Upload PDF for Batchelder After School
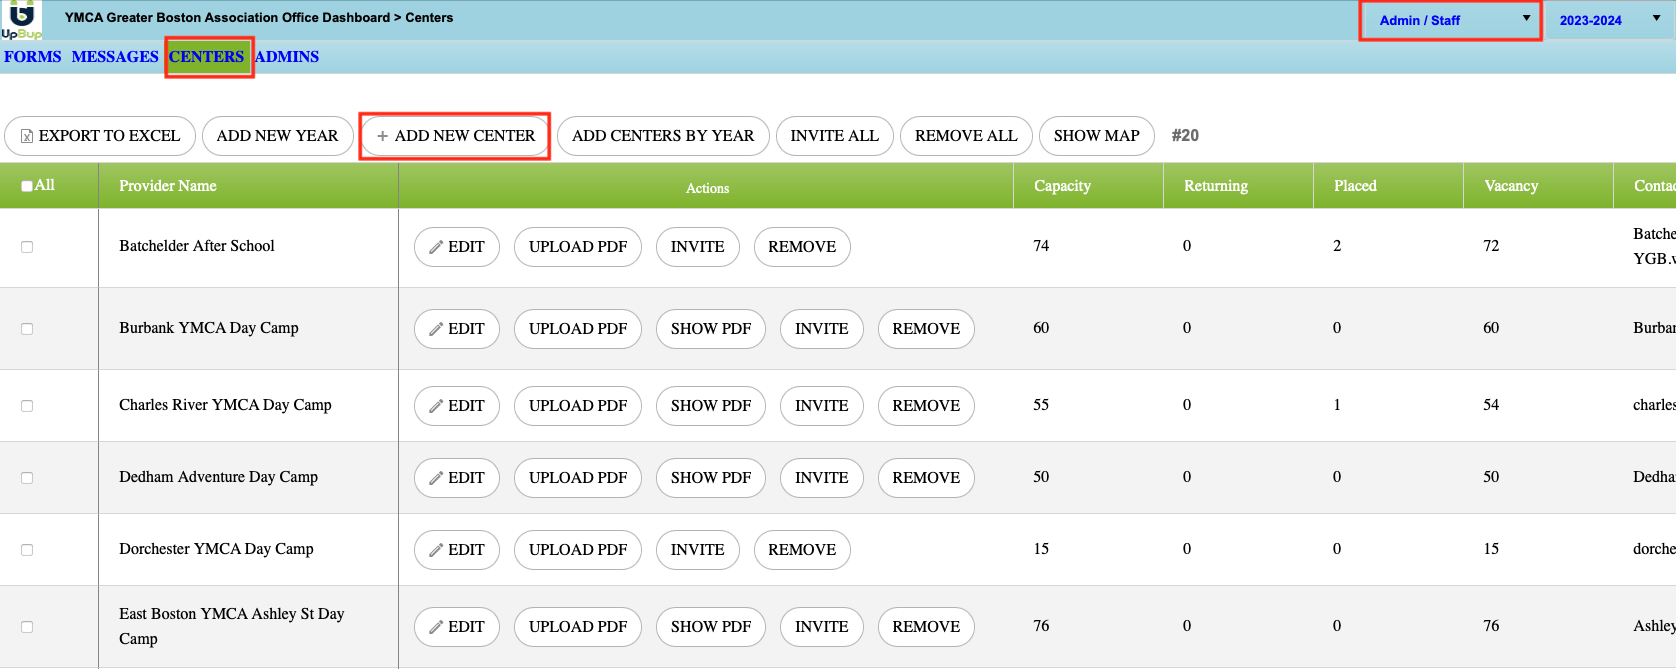1676x669 pixels. coord(578,247)
